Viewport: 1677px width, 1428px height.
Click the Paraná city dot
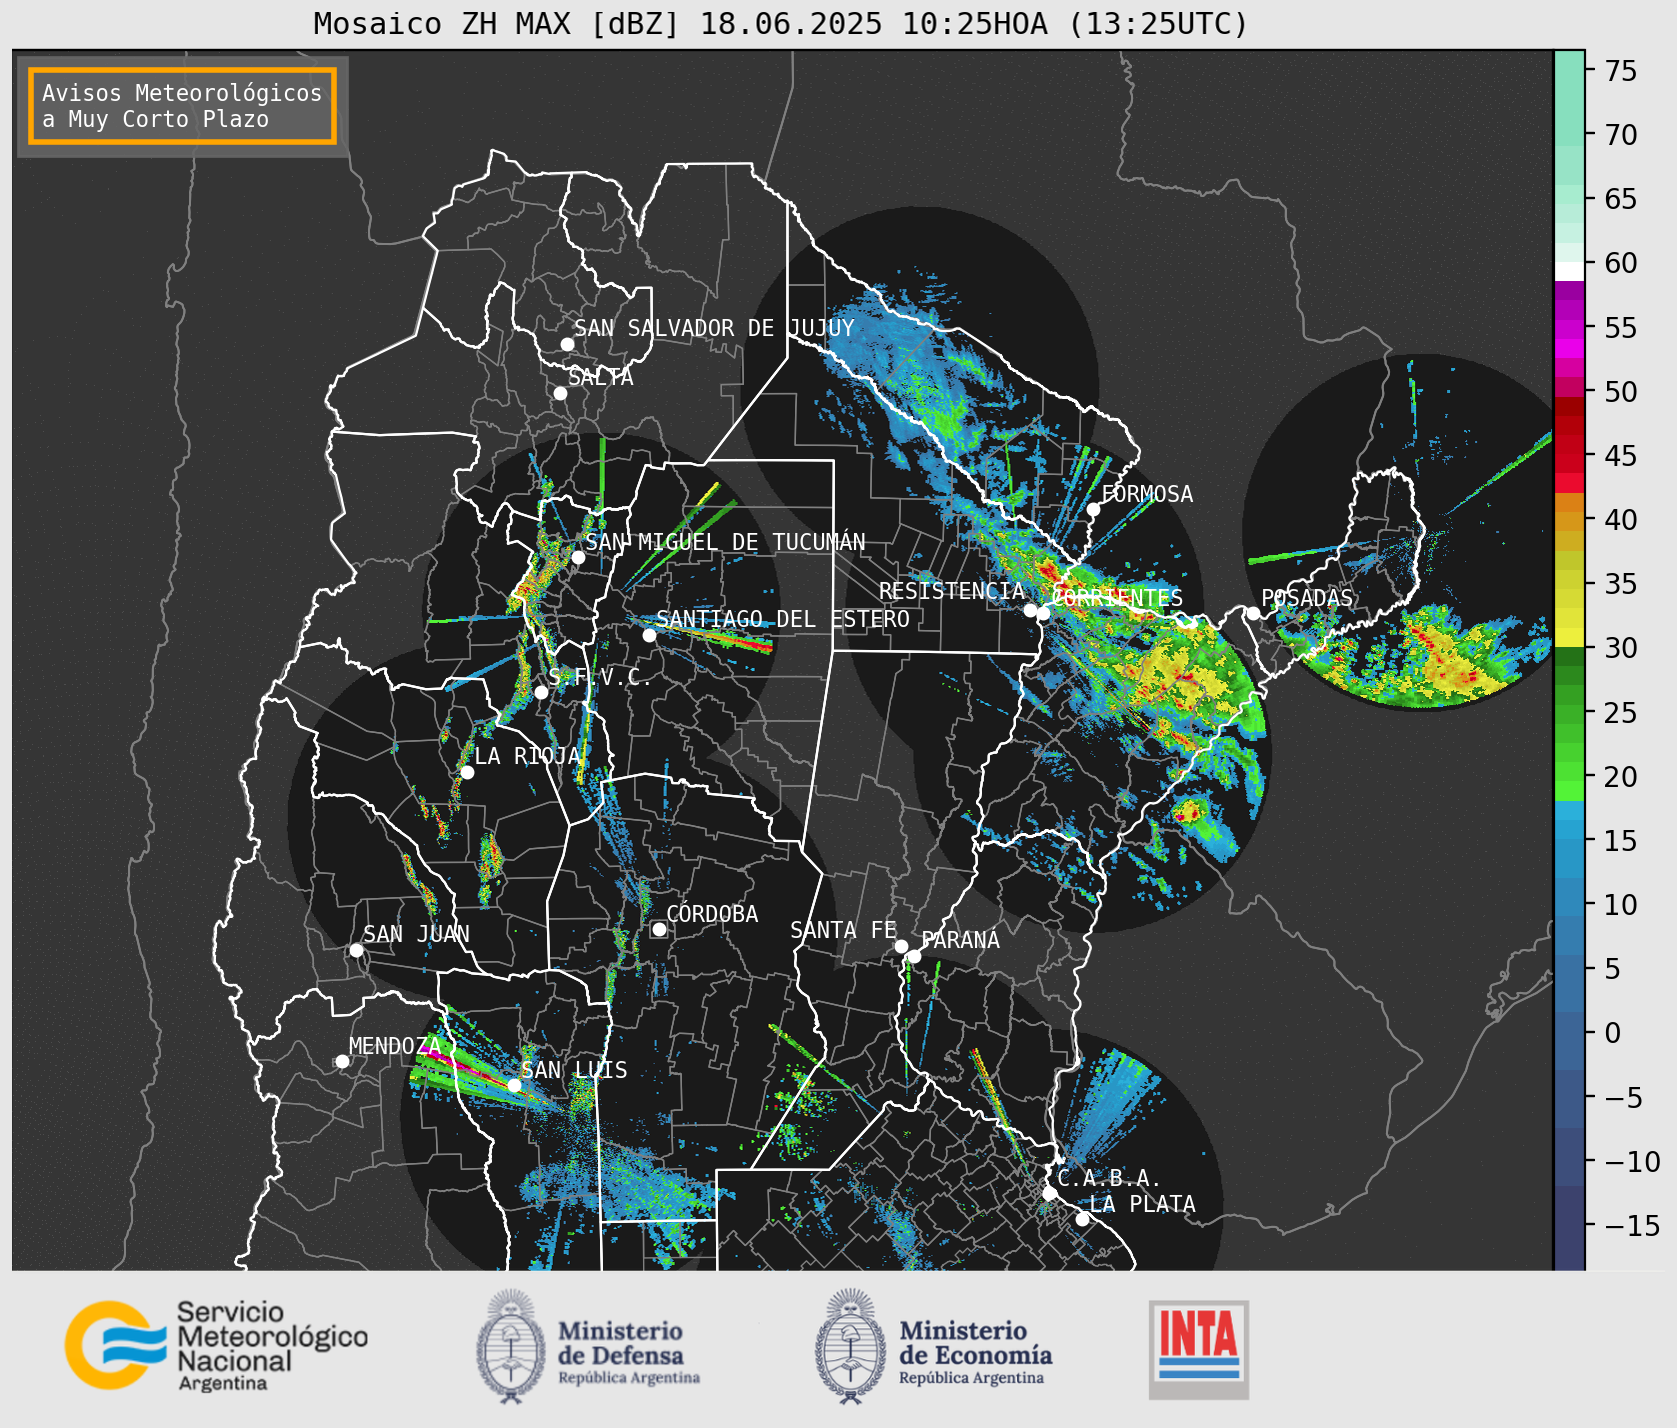914,957
